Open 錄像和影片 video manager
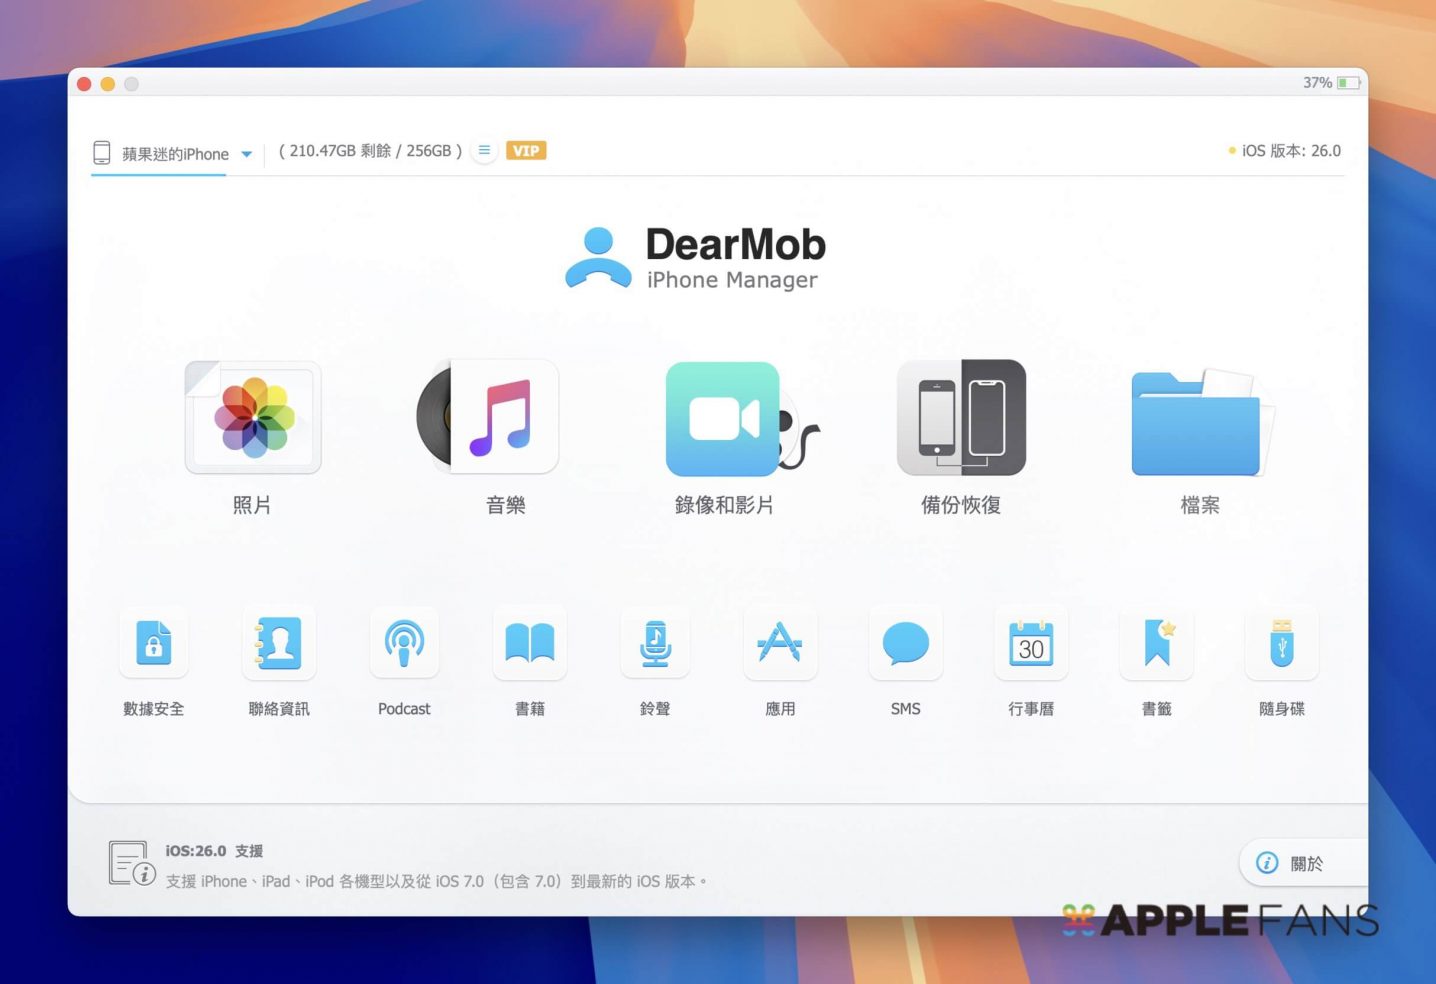The width and height of the screenshot is (1436, 984). point(725,418)
